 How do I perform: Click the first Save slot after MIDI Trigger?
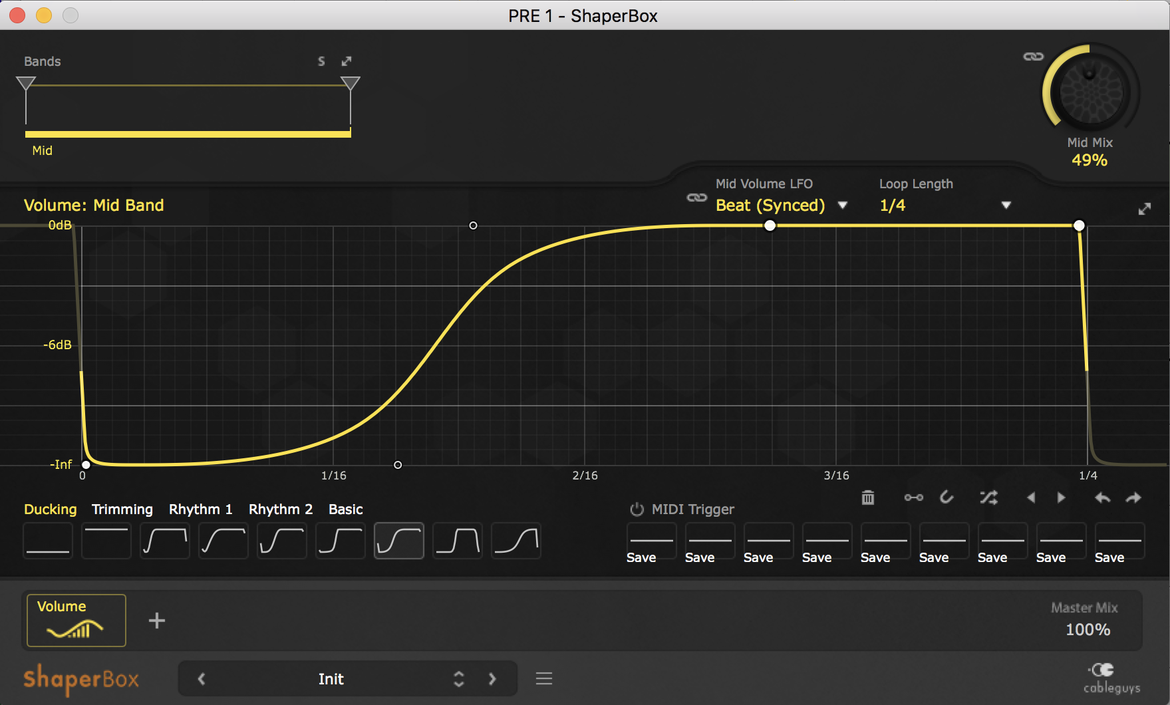(651, 544)
